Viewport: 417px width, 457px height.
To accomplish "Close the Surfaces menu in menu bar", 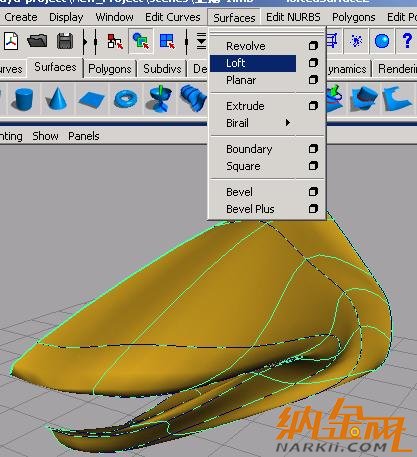I will 234,18.
